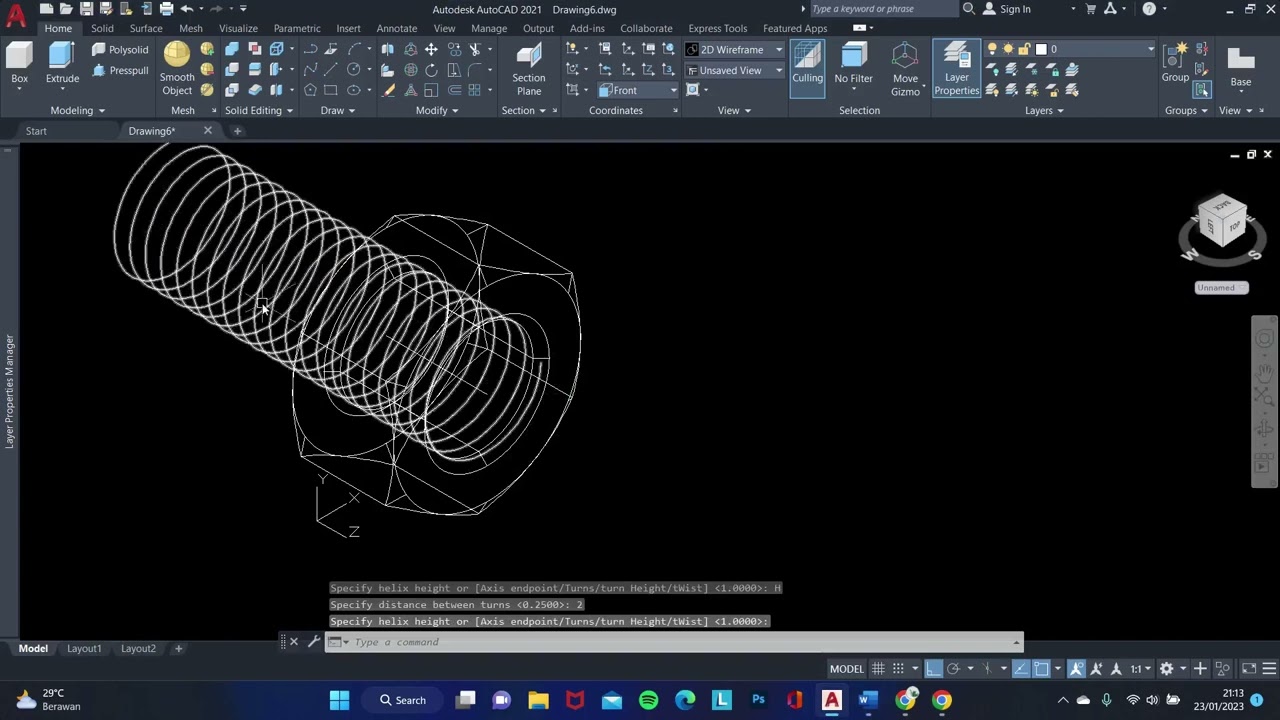Click the Section Plane tool
Viewport: 1280px width, 720px height.
pos(529,70)
